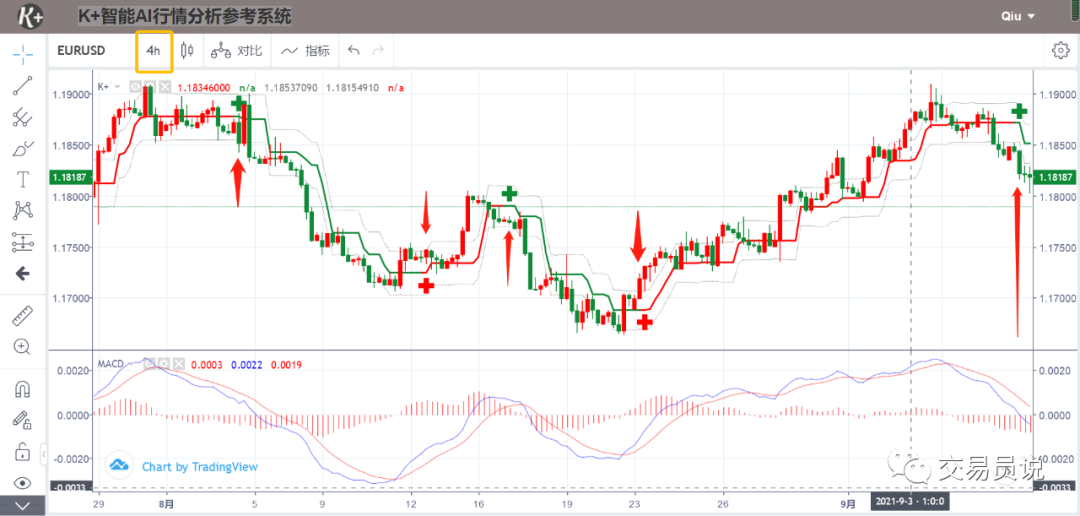Select the crosshair cursor tool
This screenshot has width=1080, height=516.
click(23, 52)
